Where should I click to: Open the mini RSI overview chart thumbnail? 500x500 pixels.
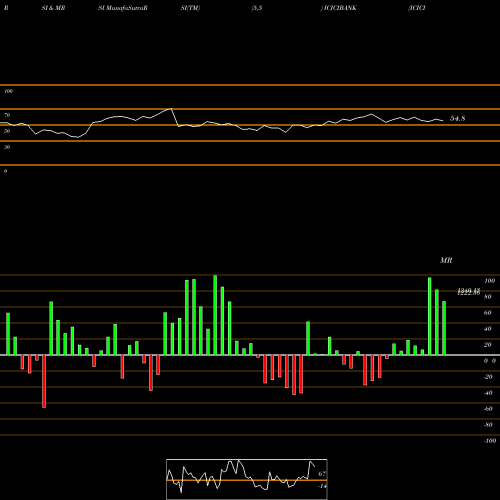click(247, 479)
